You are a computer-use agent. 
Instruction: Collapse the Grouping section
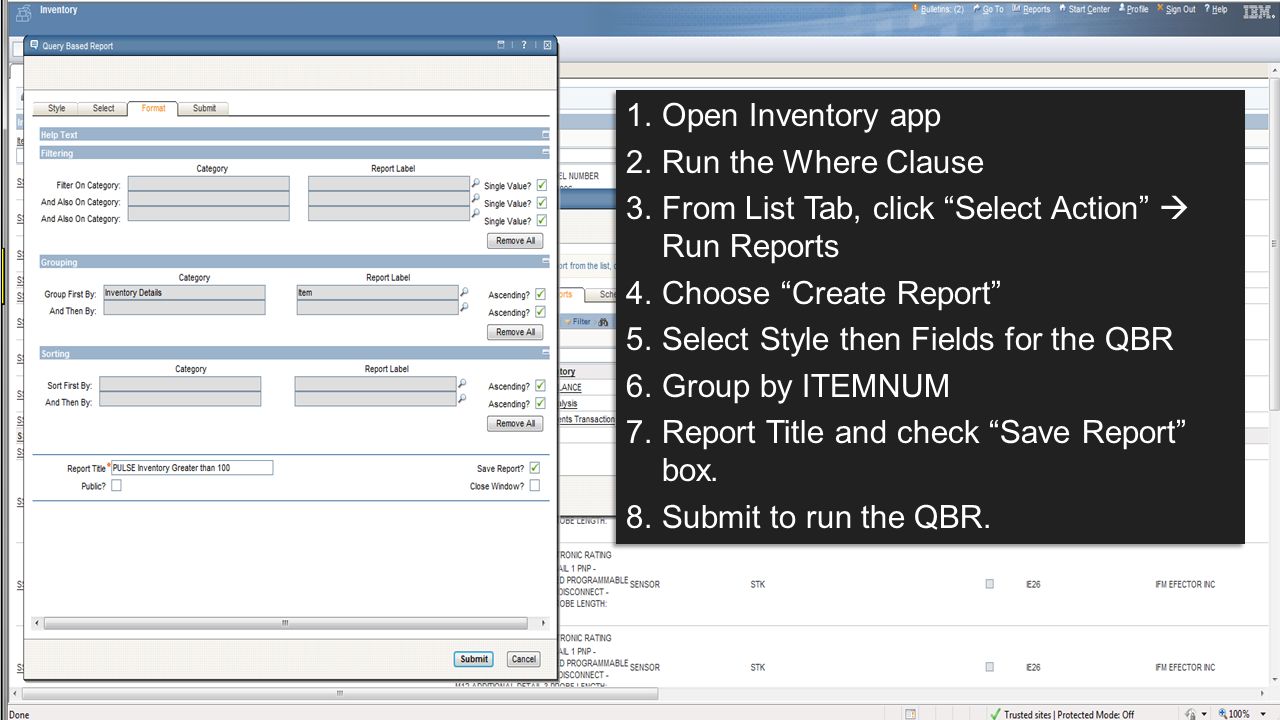(545, 262)
